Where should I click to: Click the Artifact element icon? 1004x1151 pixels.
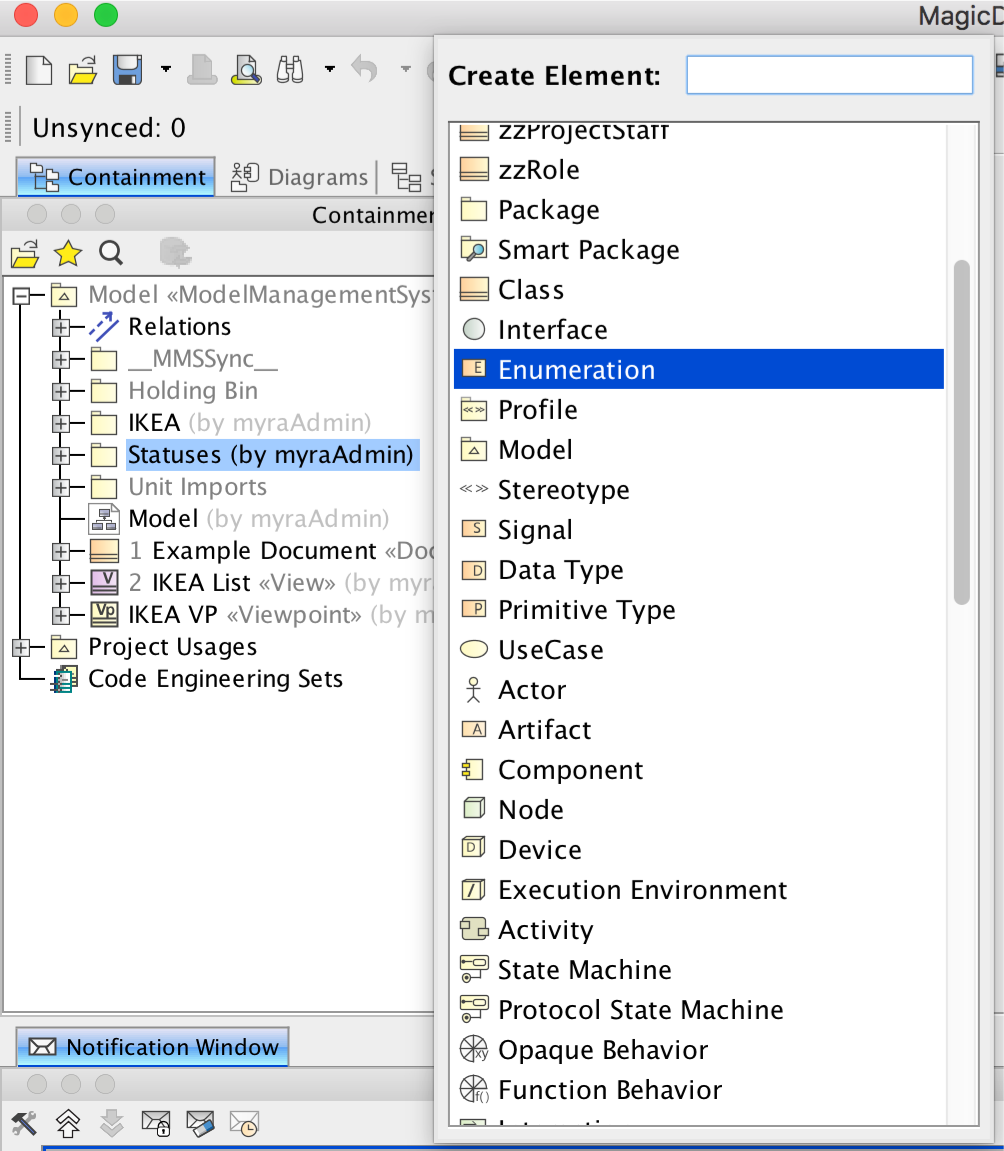pyautogui.click(x=473, y=729)
